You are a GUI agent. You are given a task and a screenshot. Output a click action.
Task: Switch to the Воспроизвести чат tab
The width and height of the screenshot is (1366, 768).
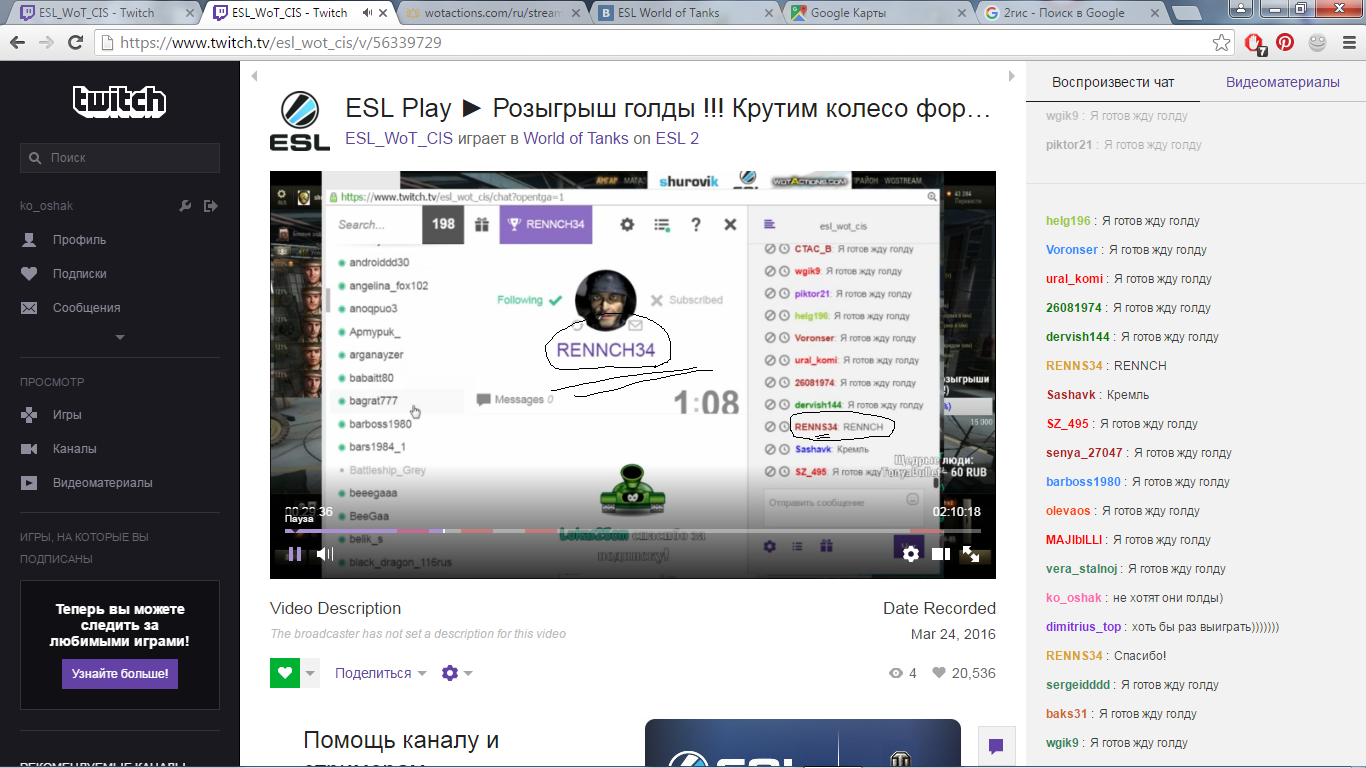click(1113, 82)
